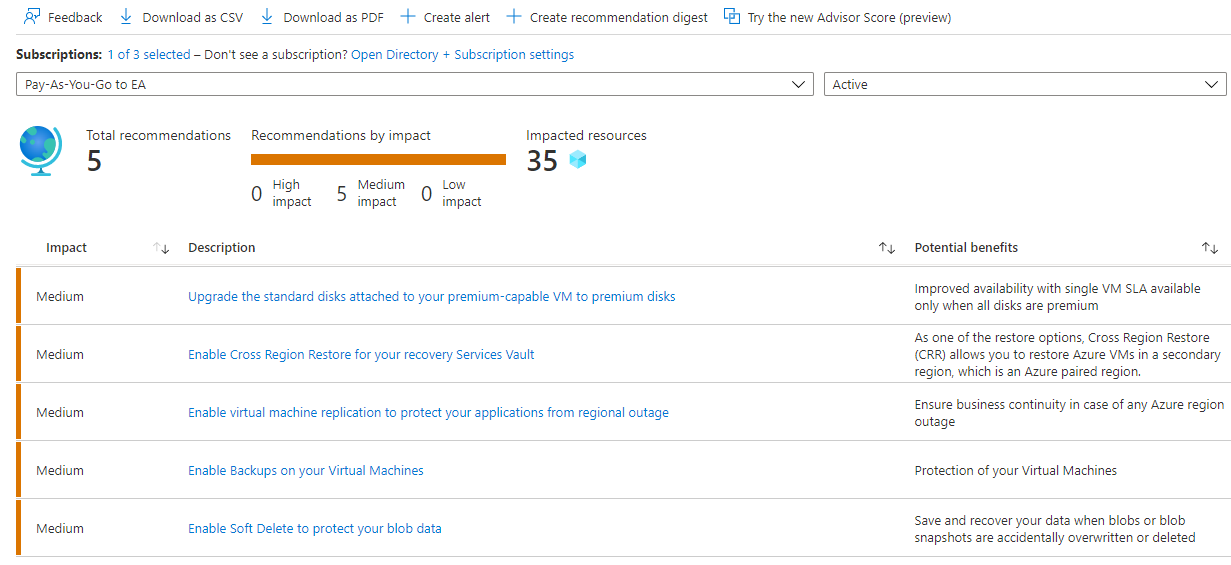Click the Download as PDF arrow icon
The image size is (1231, 565).
pyautogui.click(x=267, y=17)
